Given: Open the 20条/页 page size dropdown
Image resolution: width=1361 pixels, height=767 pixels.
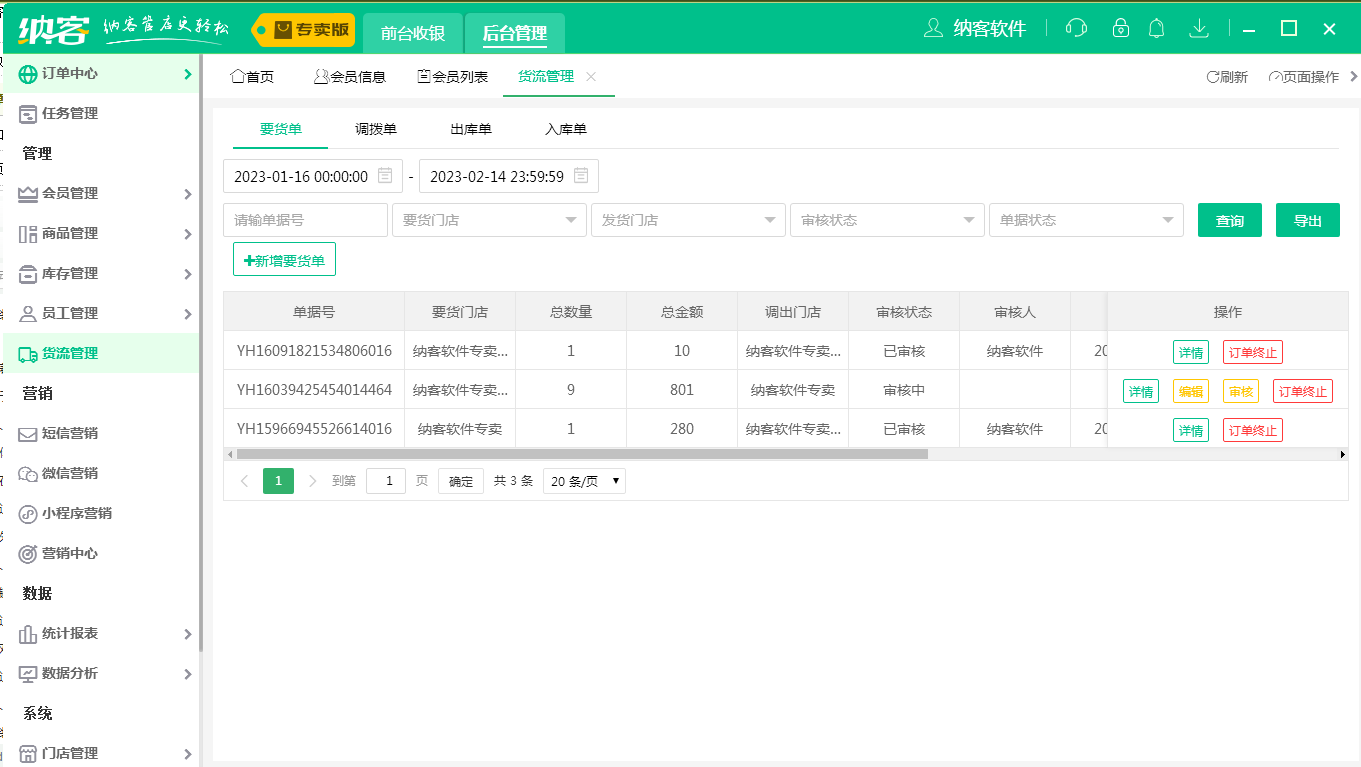Looking at the screenshot, I should pyautogui.click(x=583, y=480).
